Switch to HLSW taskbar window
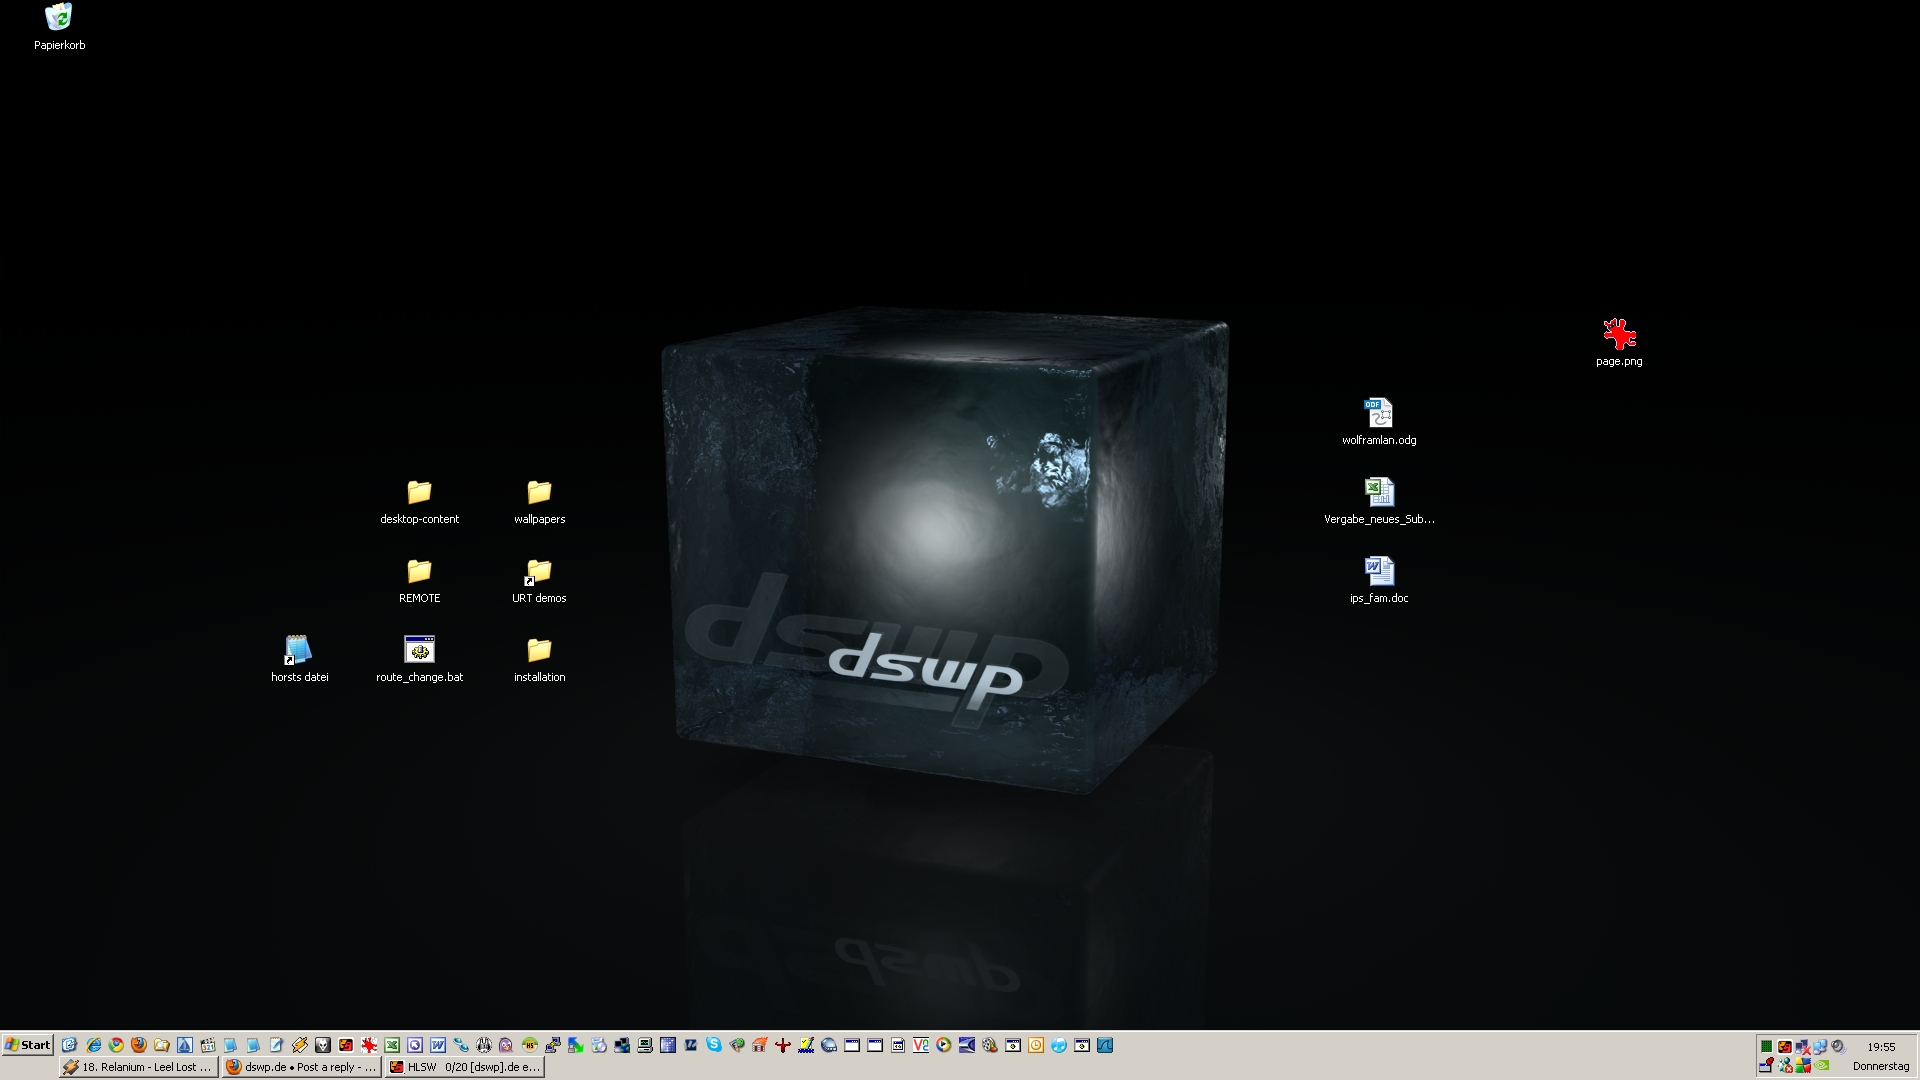This screenshot has width=1920, height=1080. point(465,1067)
